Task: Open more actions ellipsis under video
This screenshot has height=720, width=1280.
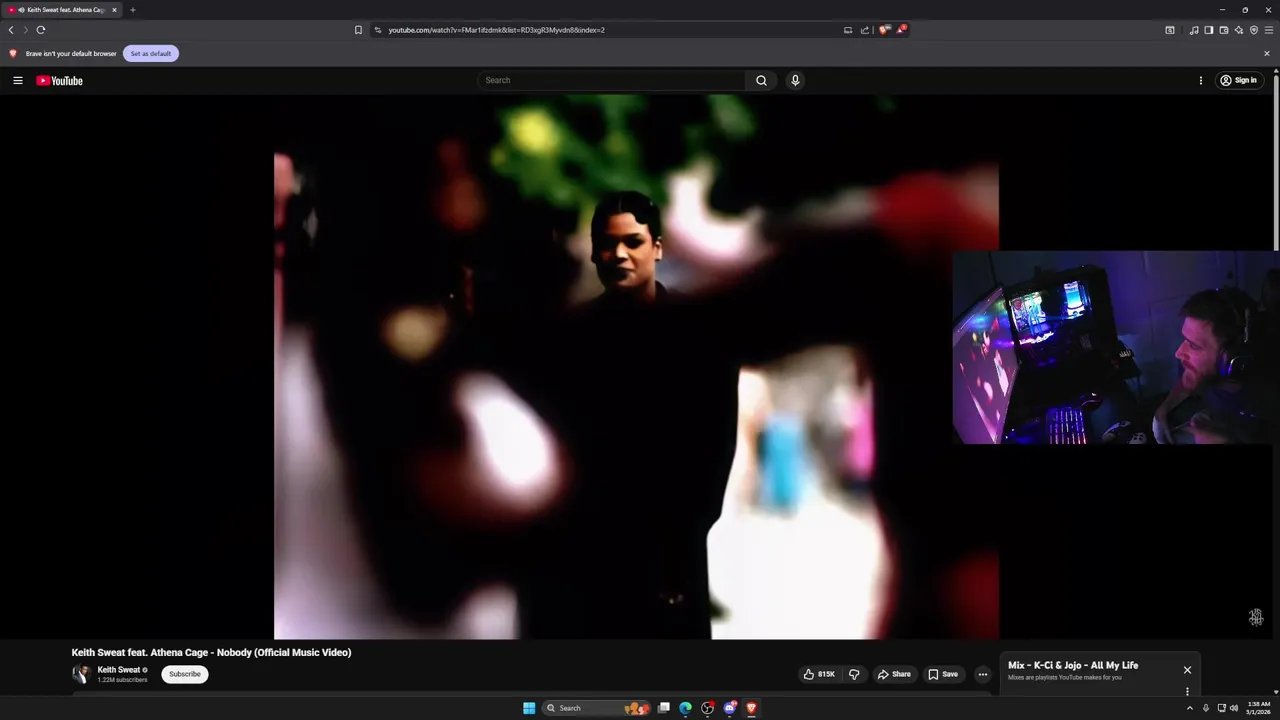Action: 982,674
